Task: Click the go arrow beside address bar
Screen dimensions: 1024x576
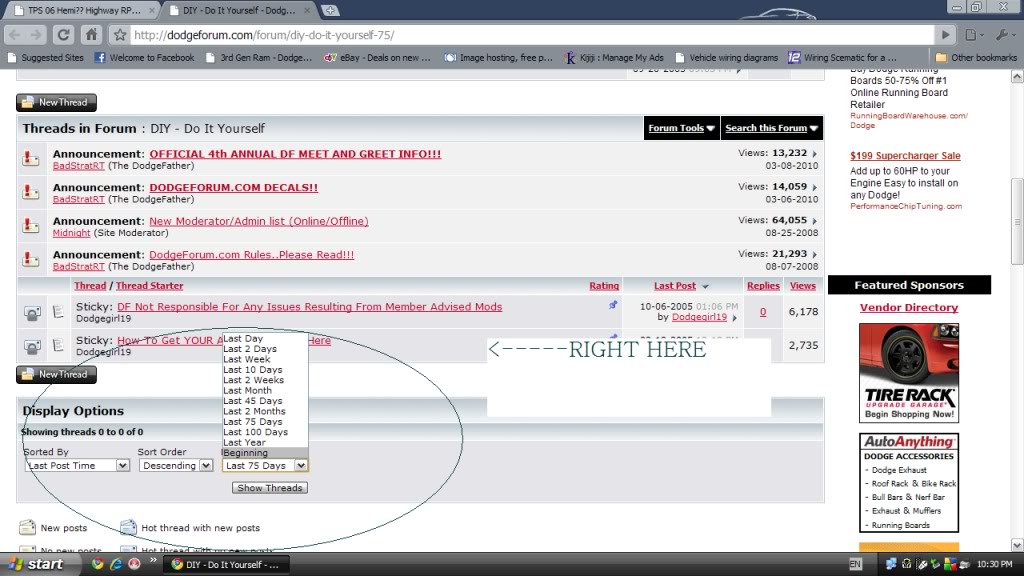Action: coord(946,35)
